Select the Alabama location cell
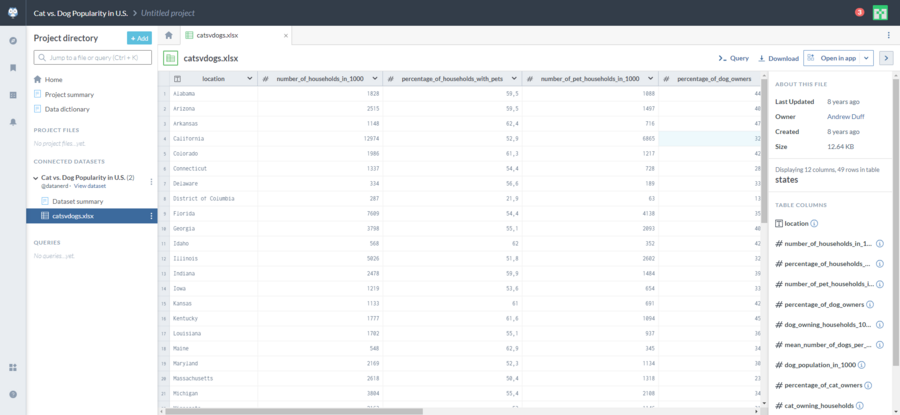The width and height of the screenshot is (900, 415). [214, 94]
